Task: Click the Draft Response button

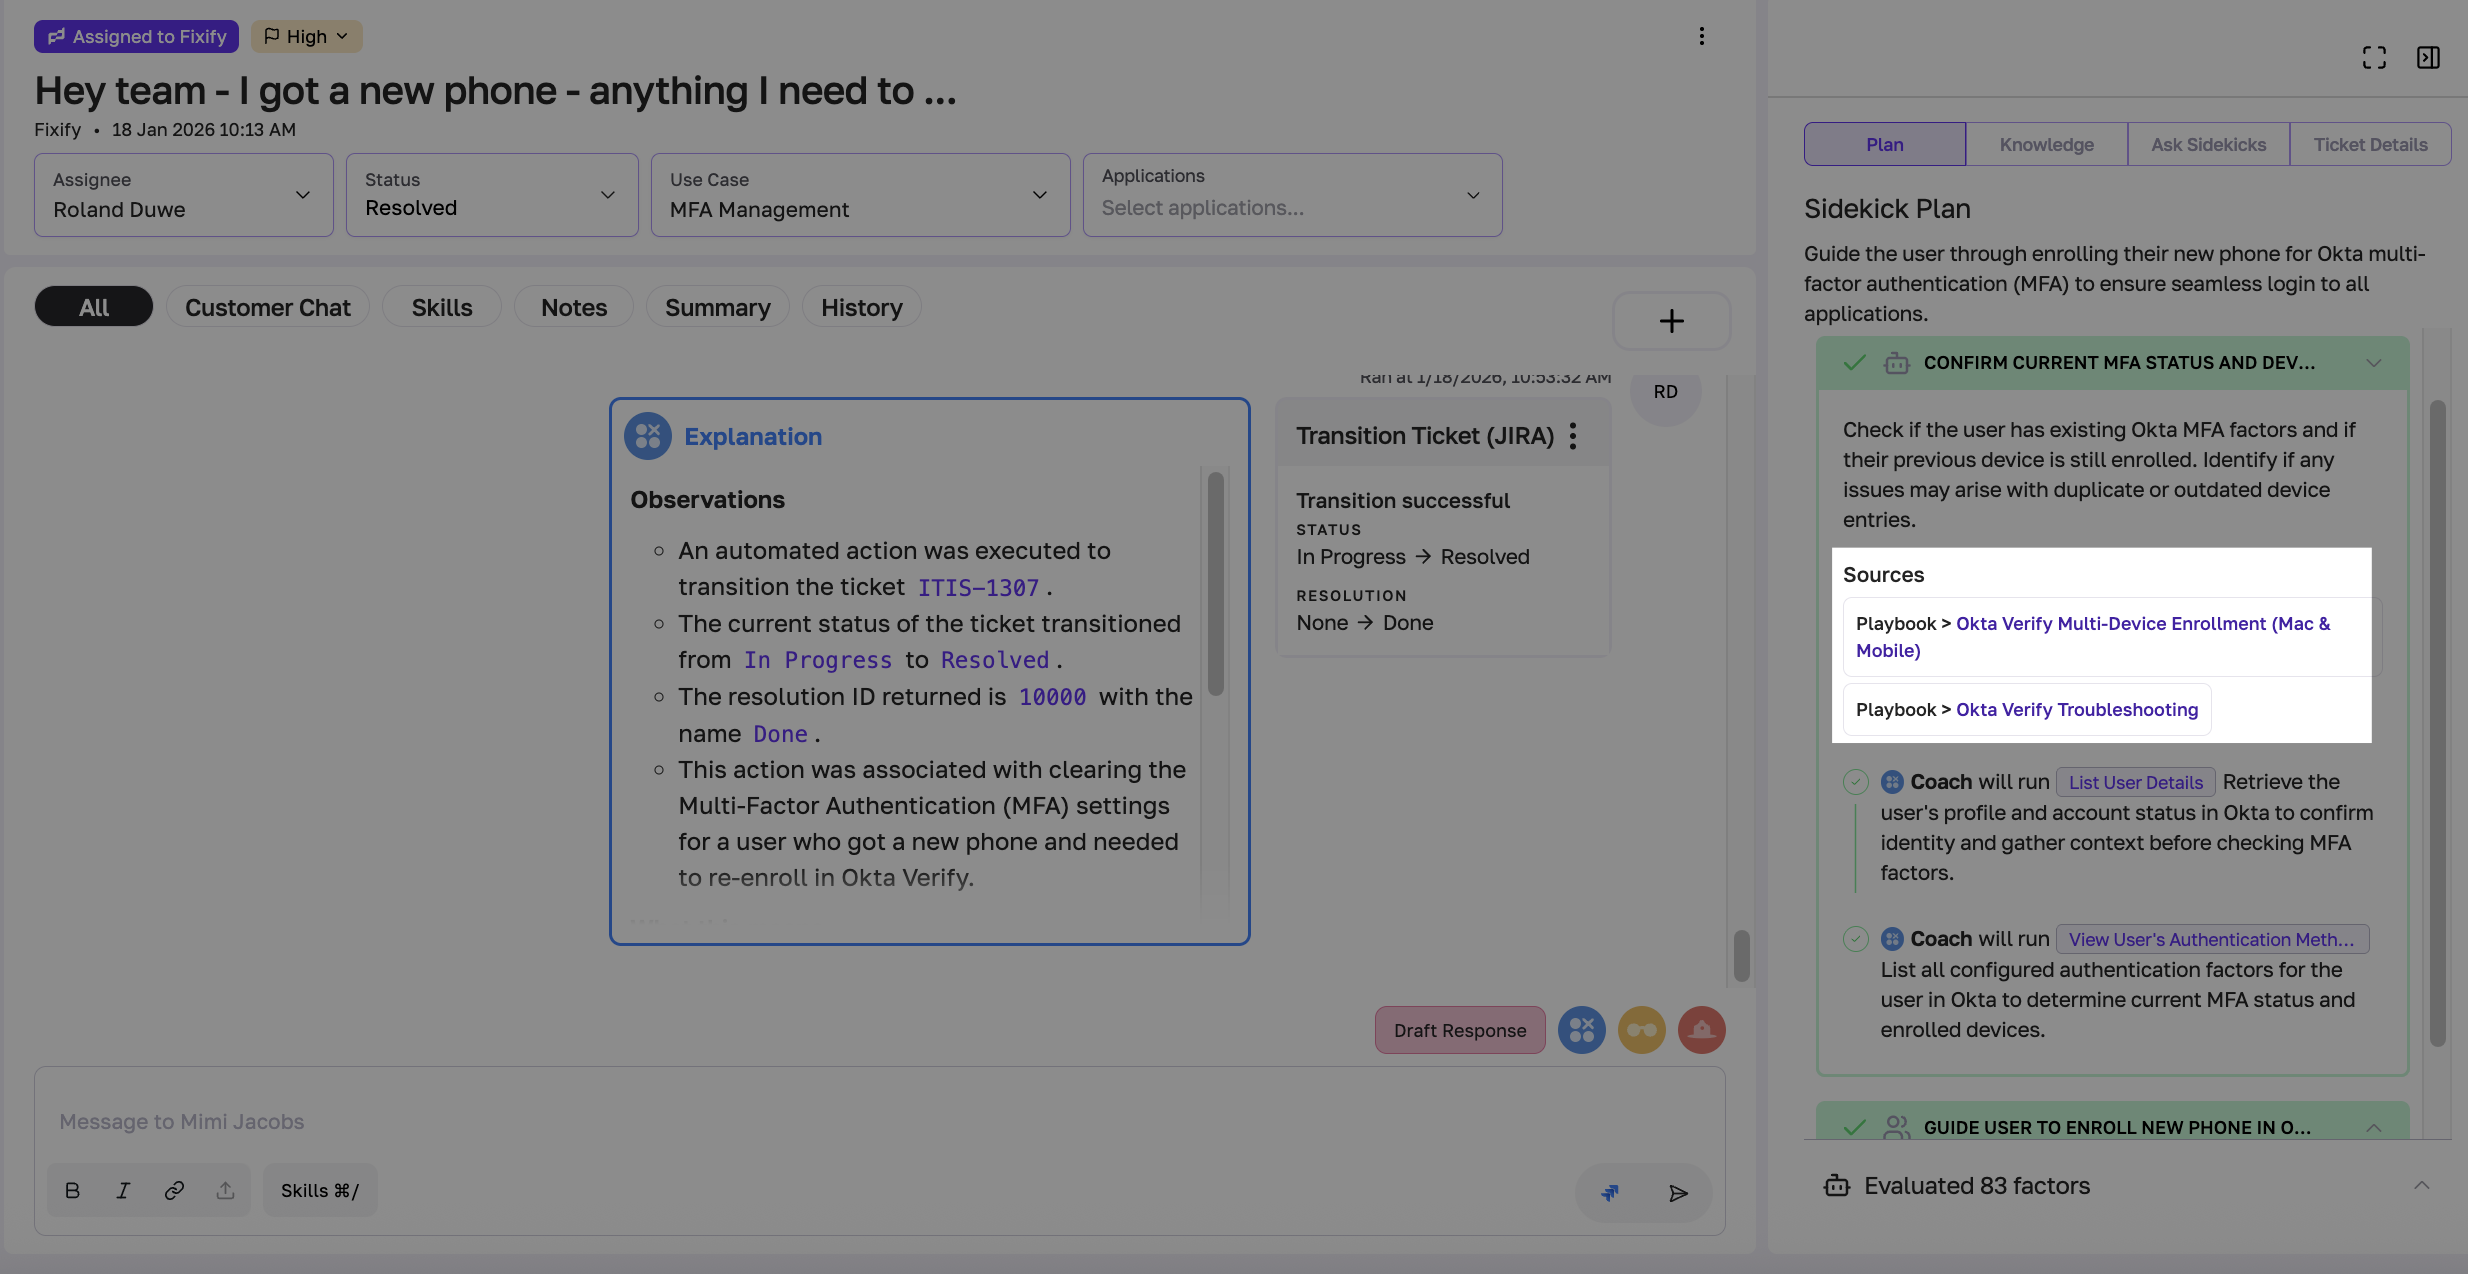Action: (x=1459, y=1029)
